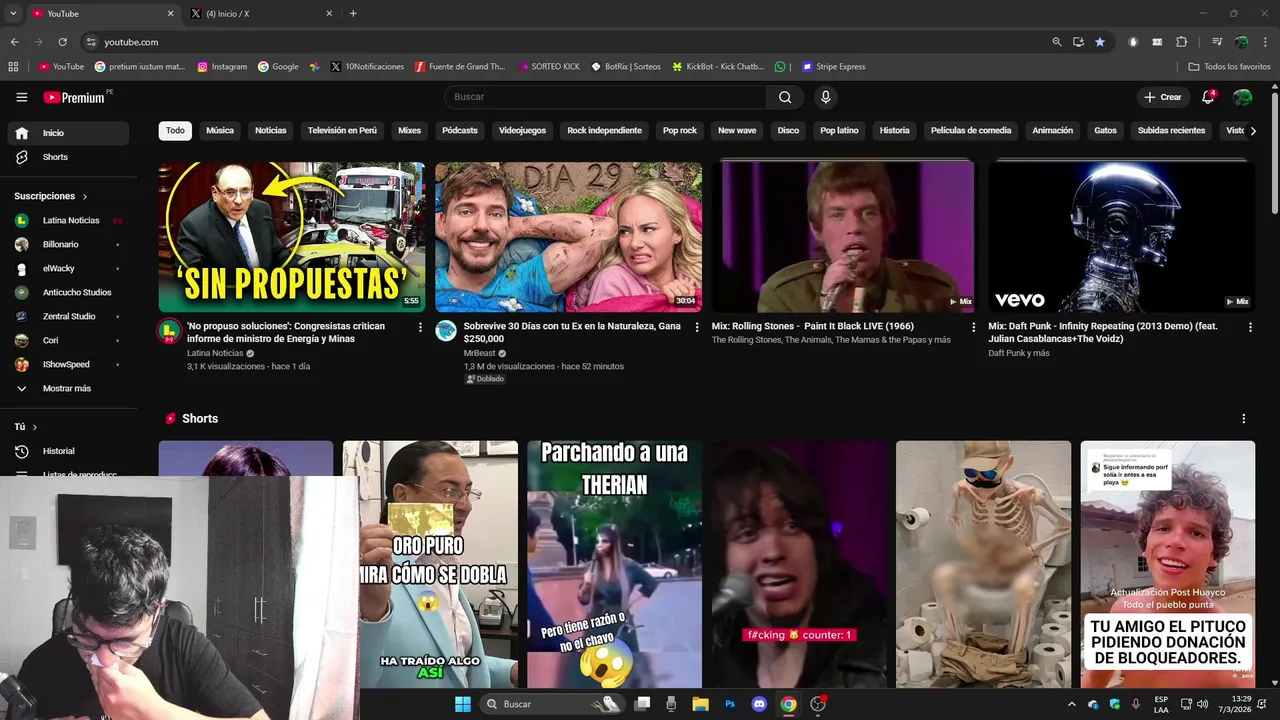1280x720 pixels.
Task: Click the YouTube Premium logo
Action: (x=74, y=97)
